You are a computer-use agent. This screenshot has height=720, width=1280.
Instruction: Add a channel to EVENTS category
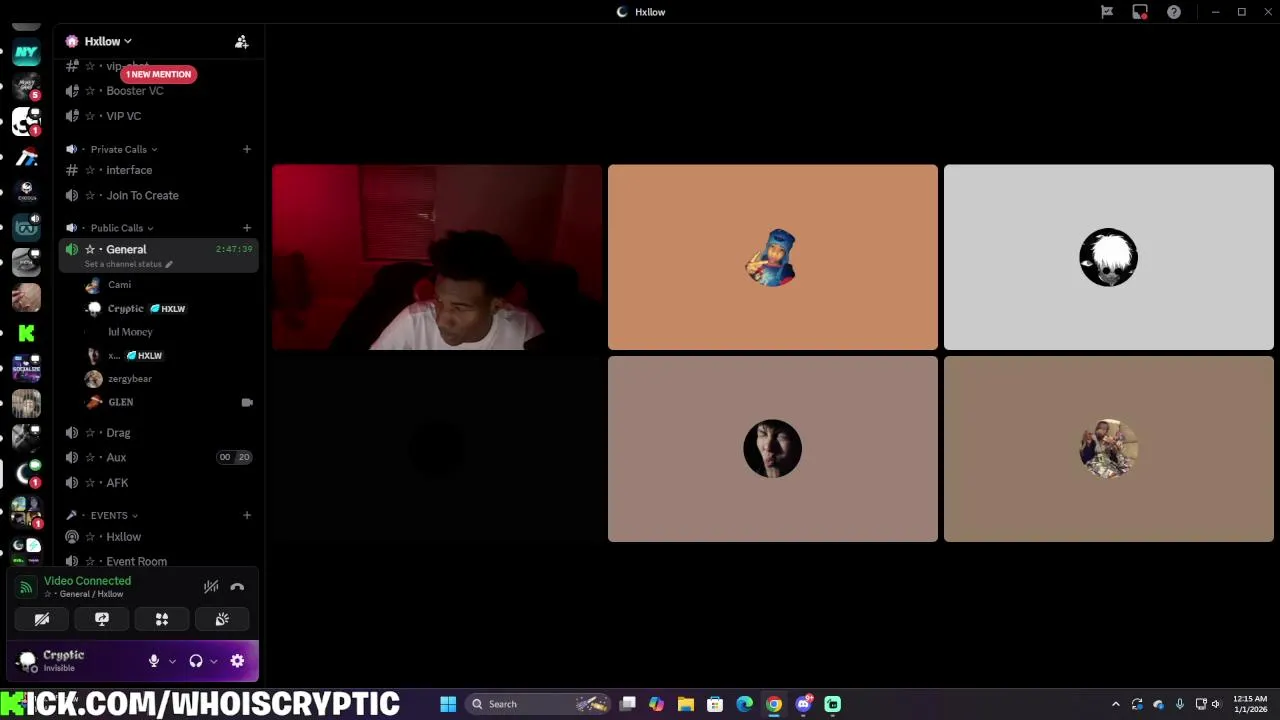pos(246,515)
